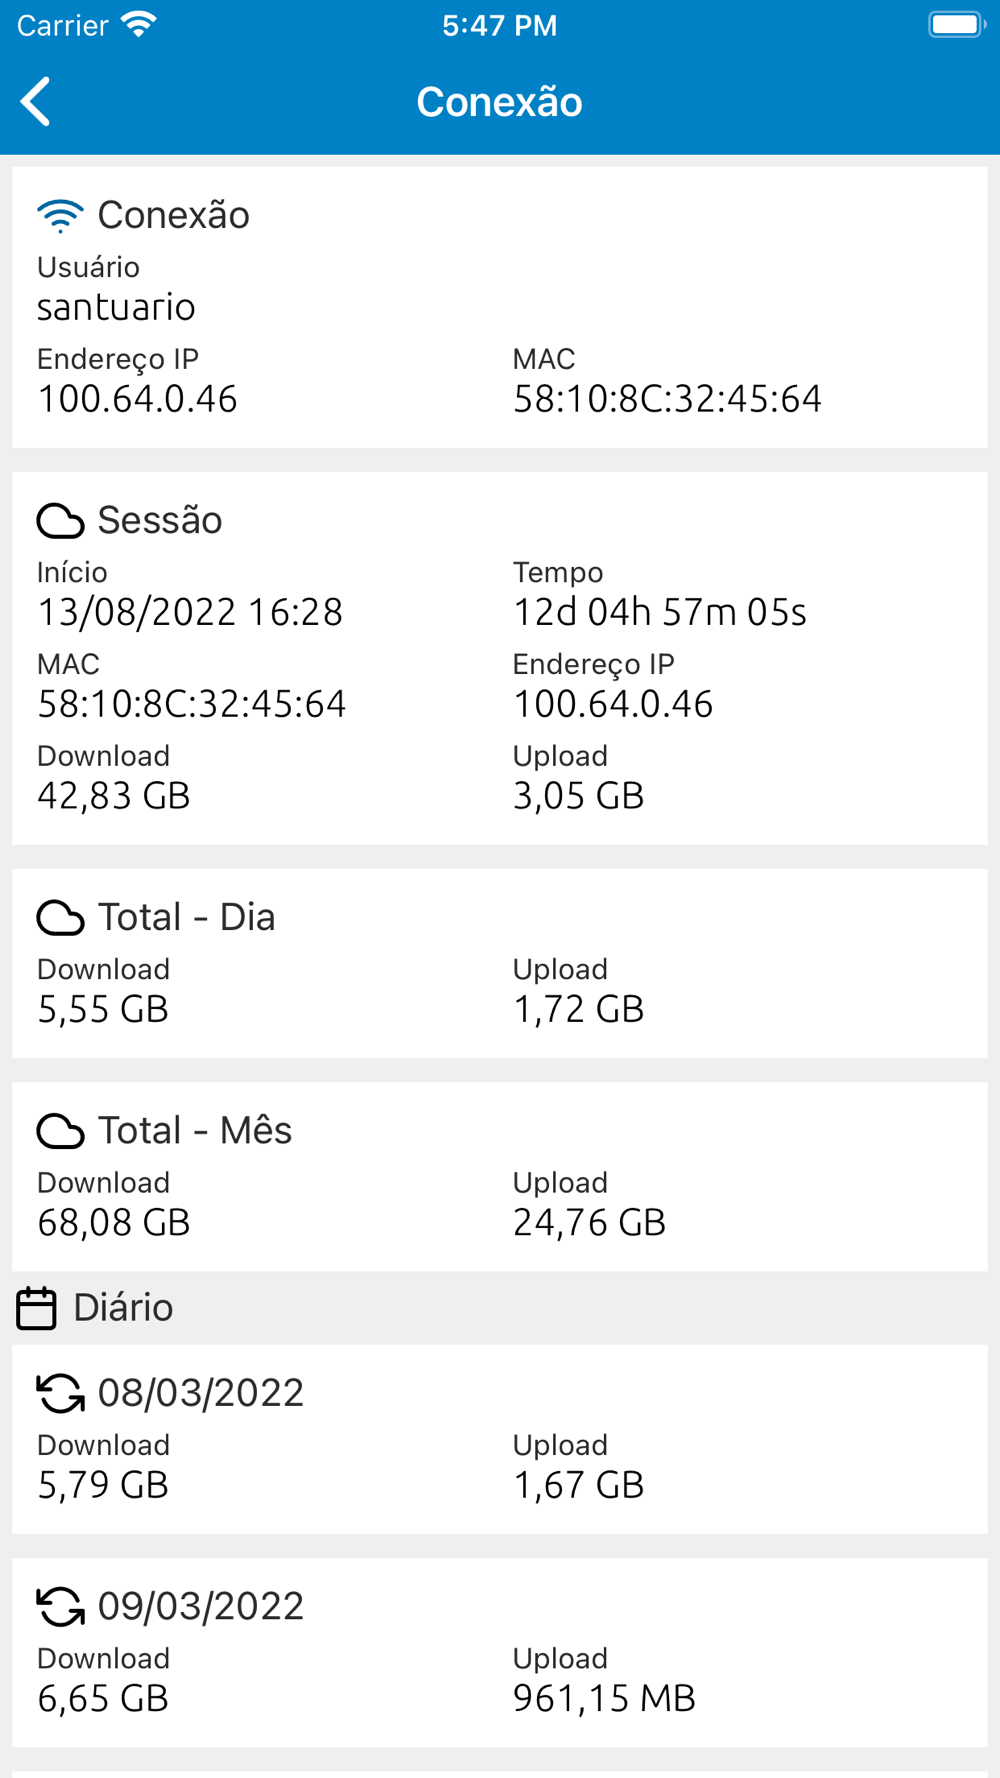Tap the 961,15 MB upload value
Image resolution: width=1000 pixels, height=1778 pixels.
click(604, 1698)
